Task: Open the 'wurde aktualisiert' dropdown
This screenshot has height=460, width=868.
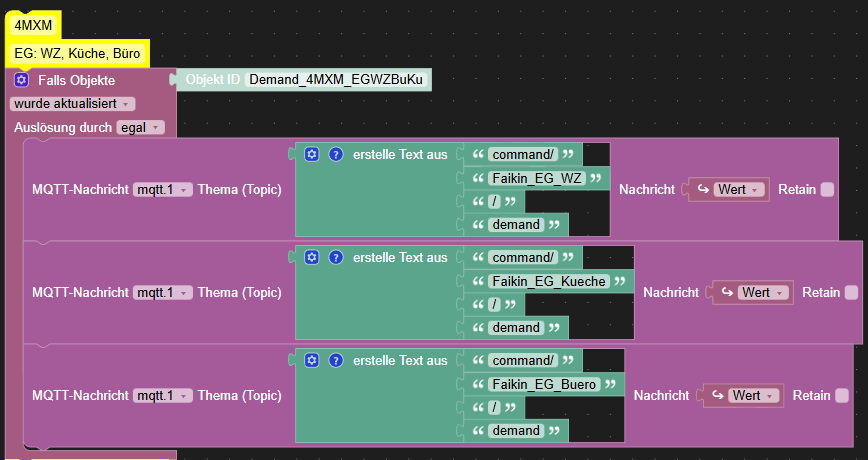Action: [73, 103]
